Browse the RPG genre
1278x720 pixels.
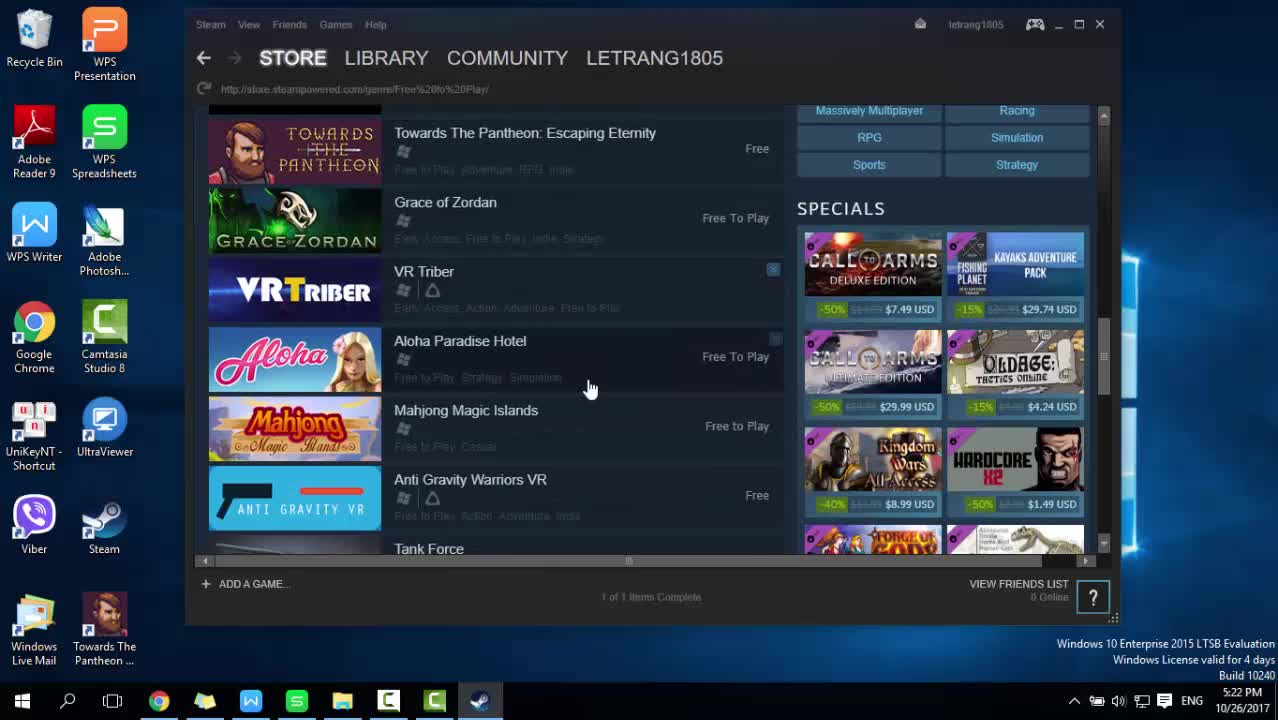coord(869,138)
